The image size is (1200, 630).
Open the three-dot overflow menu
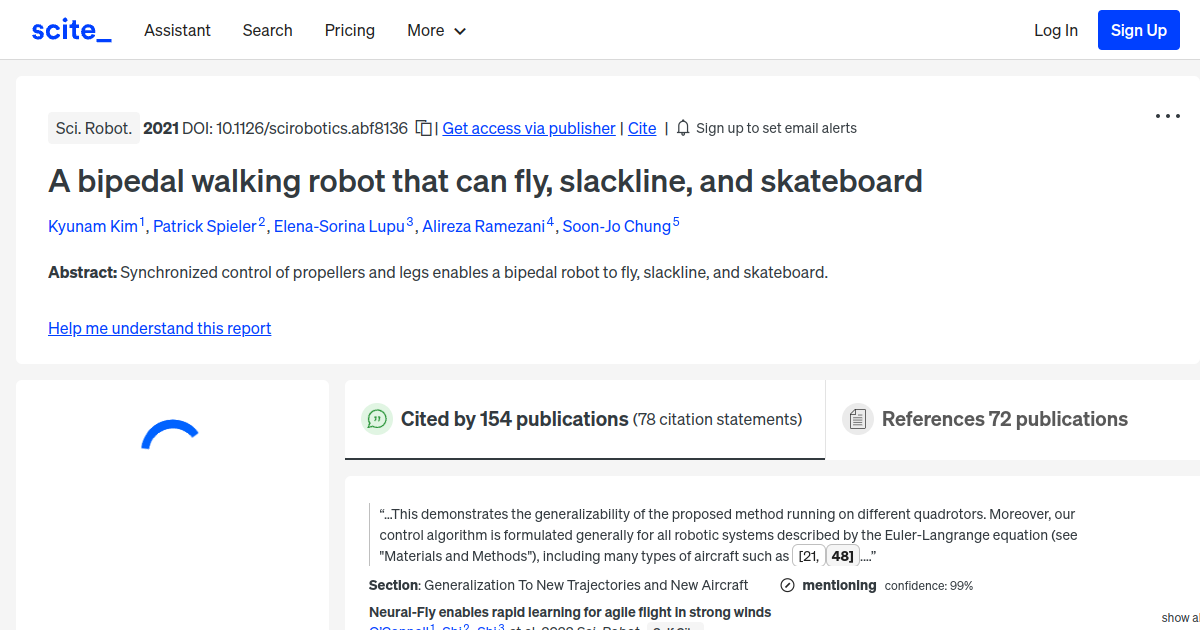[x=1167, y=116]
